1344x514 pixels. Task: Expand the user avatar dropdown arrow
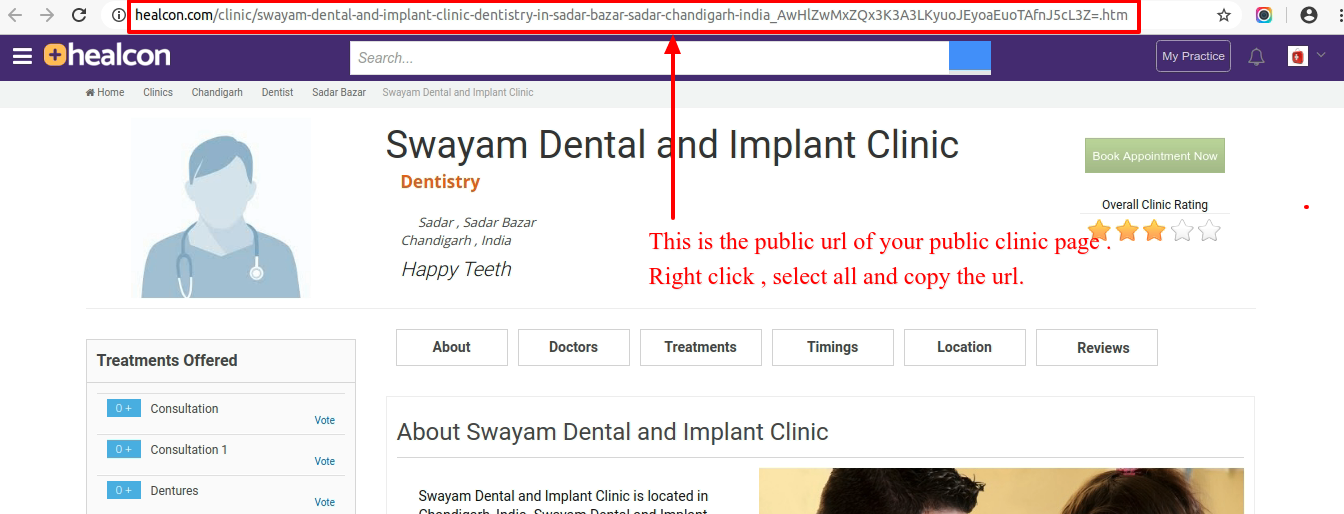[x=1321, y=54]
